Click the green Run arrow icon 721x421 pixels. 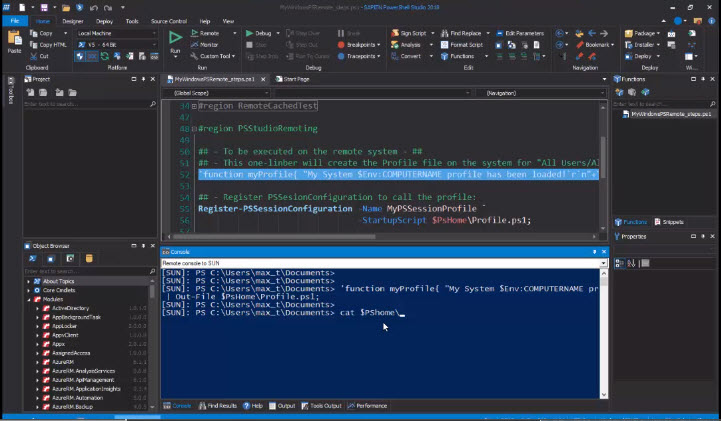point(175,37)
